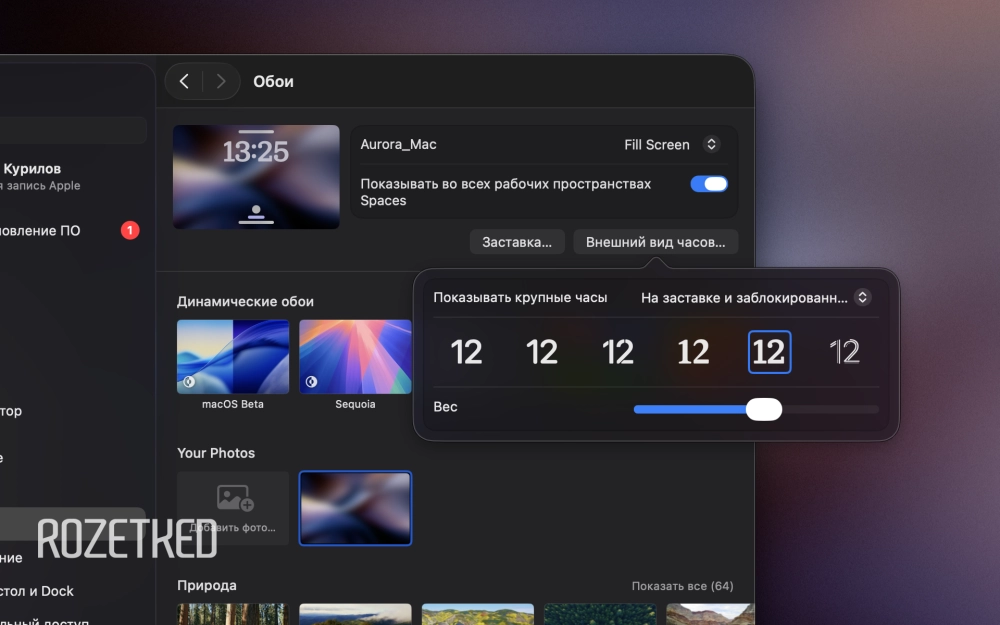Viewport: 1000px width, 625px height.
Task: Select the first clock font style
Action: [466, 352]
